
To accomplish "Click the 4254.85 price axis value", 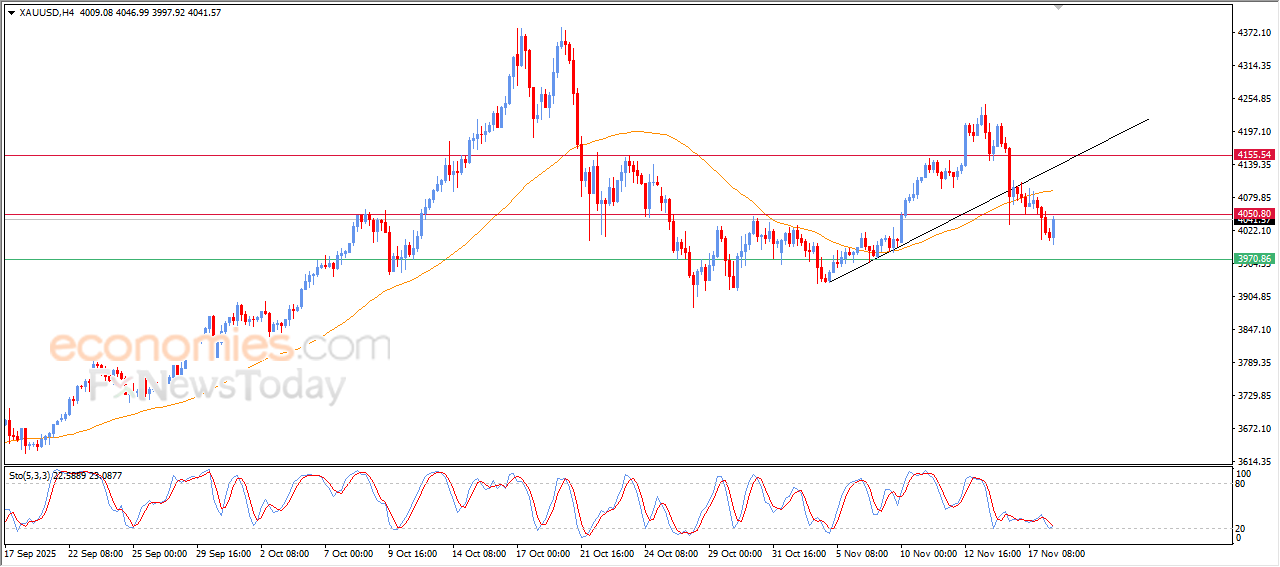I will (x=1254, y=99).
